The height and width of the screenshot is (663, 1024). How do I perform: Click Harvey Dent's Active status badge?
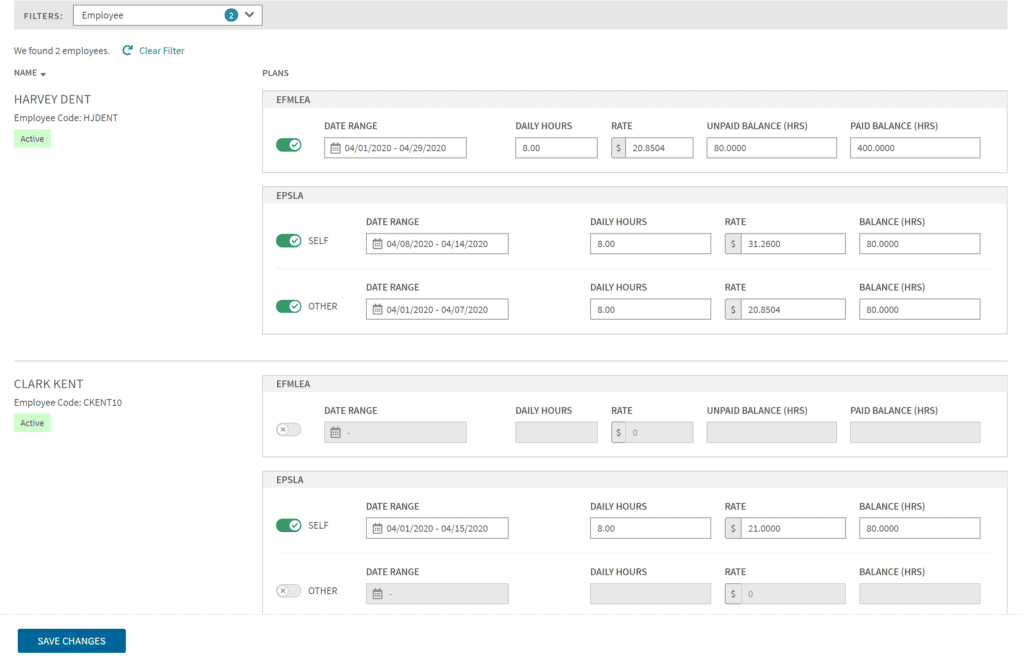click(32, 138)
